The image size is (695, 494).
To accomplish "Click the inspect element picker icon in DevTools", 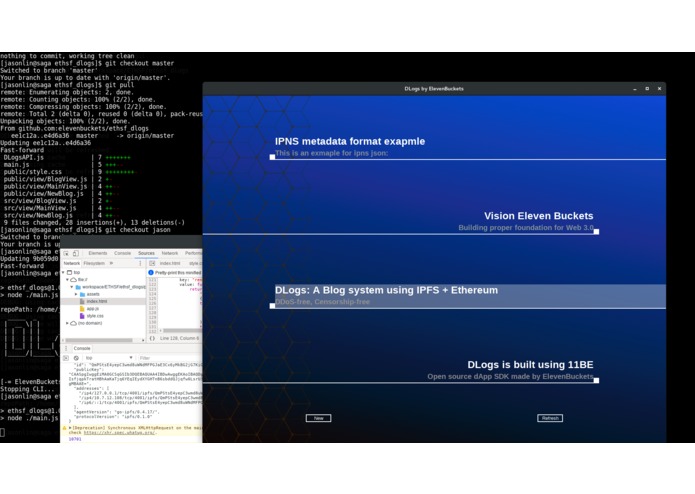I will pos(66,253).
